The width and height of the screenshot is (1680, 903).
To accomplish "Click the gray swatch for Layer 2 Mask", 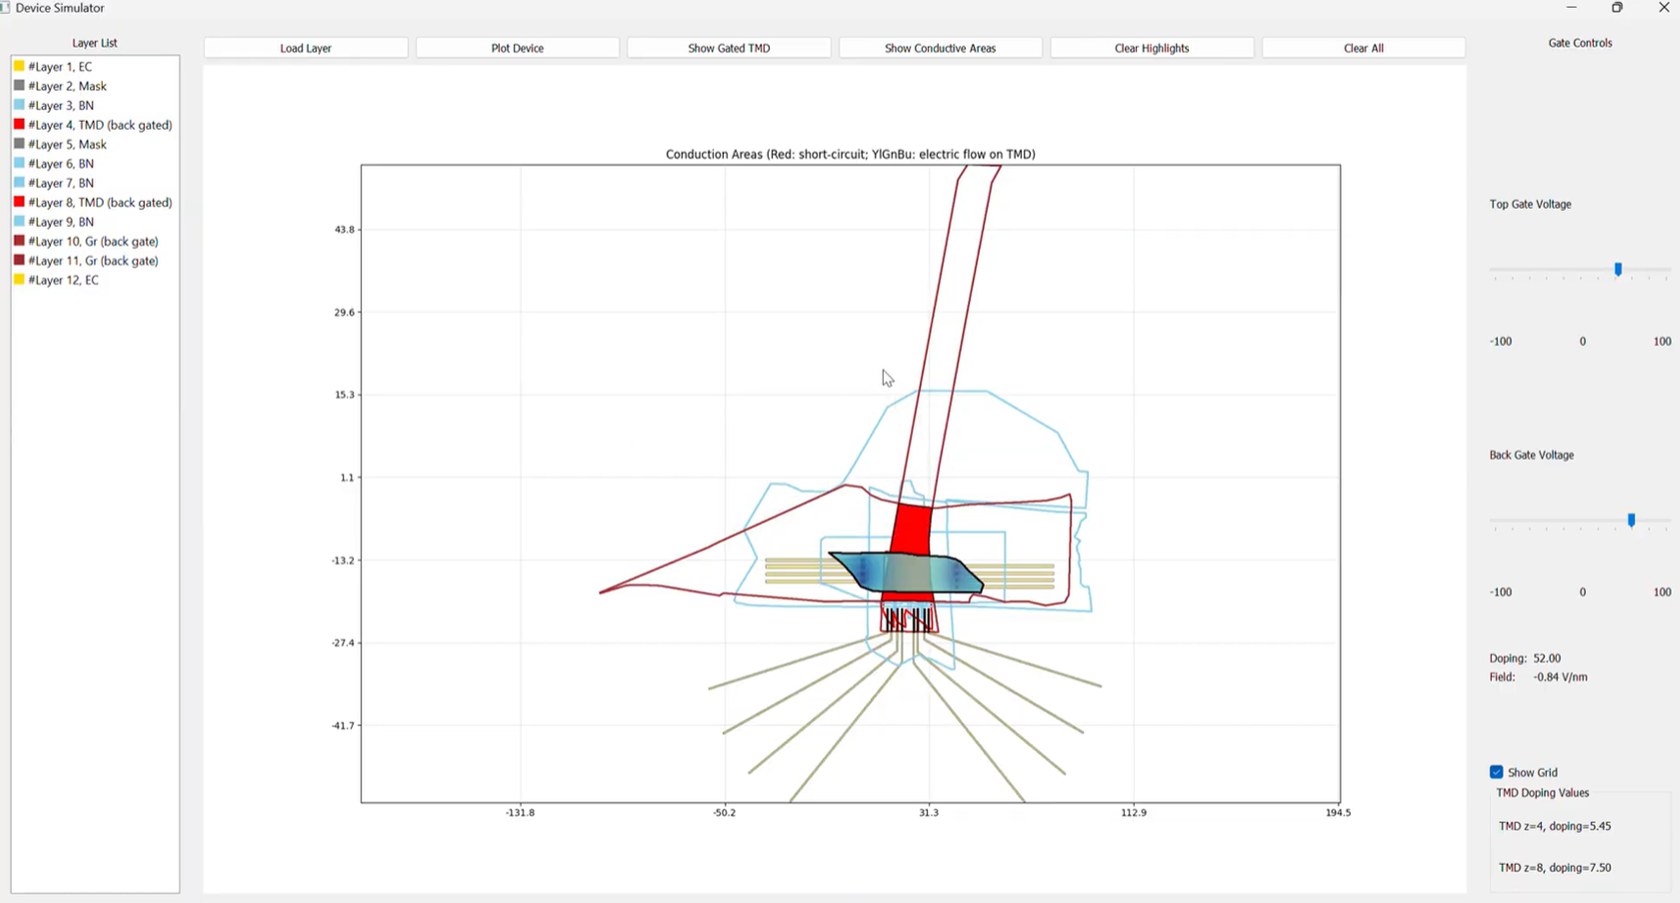I will click(19, 86).
